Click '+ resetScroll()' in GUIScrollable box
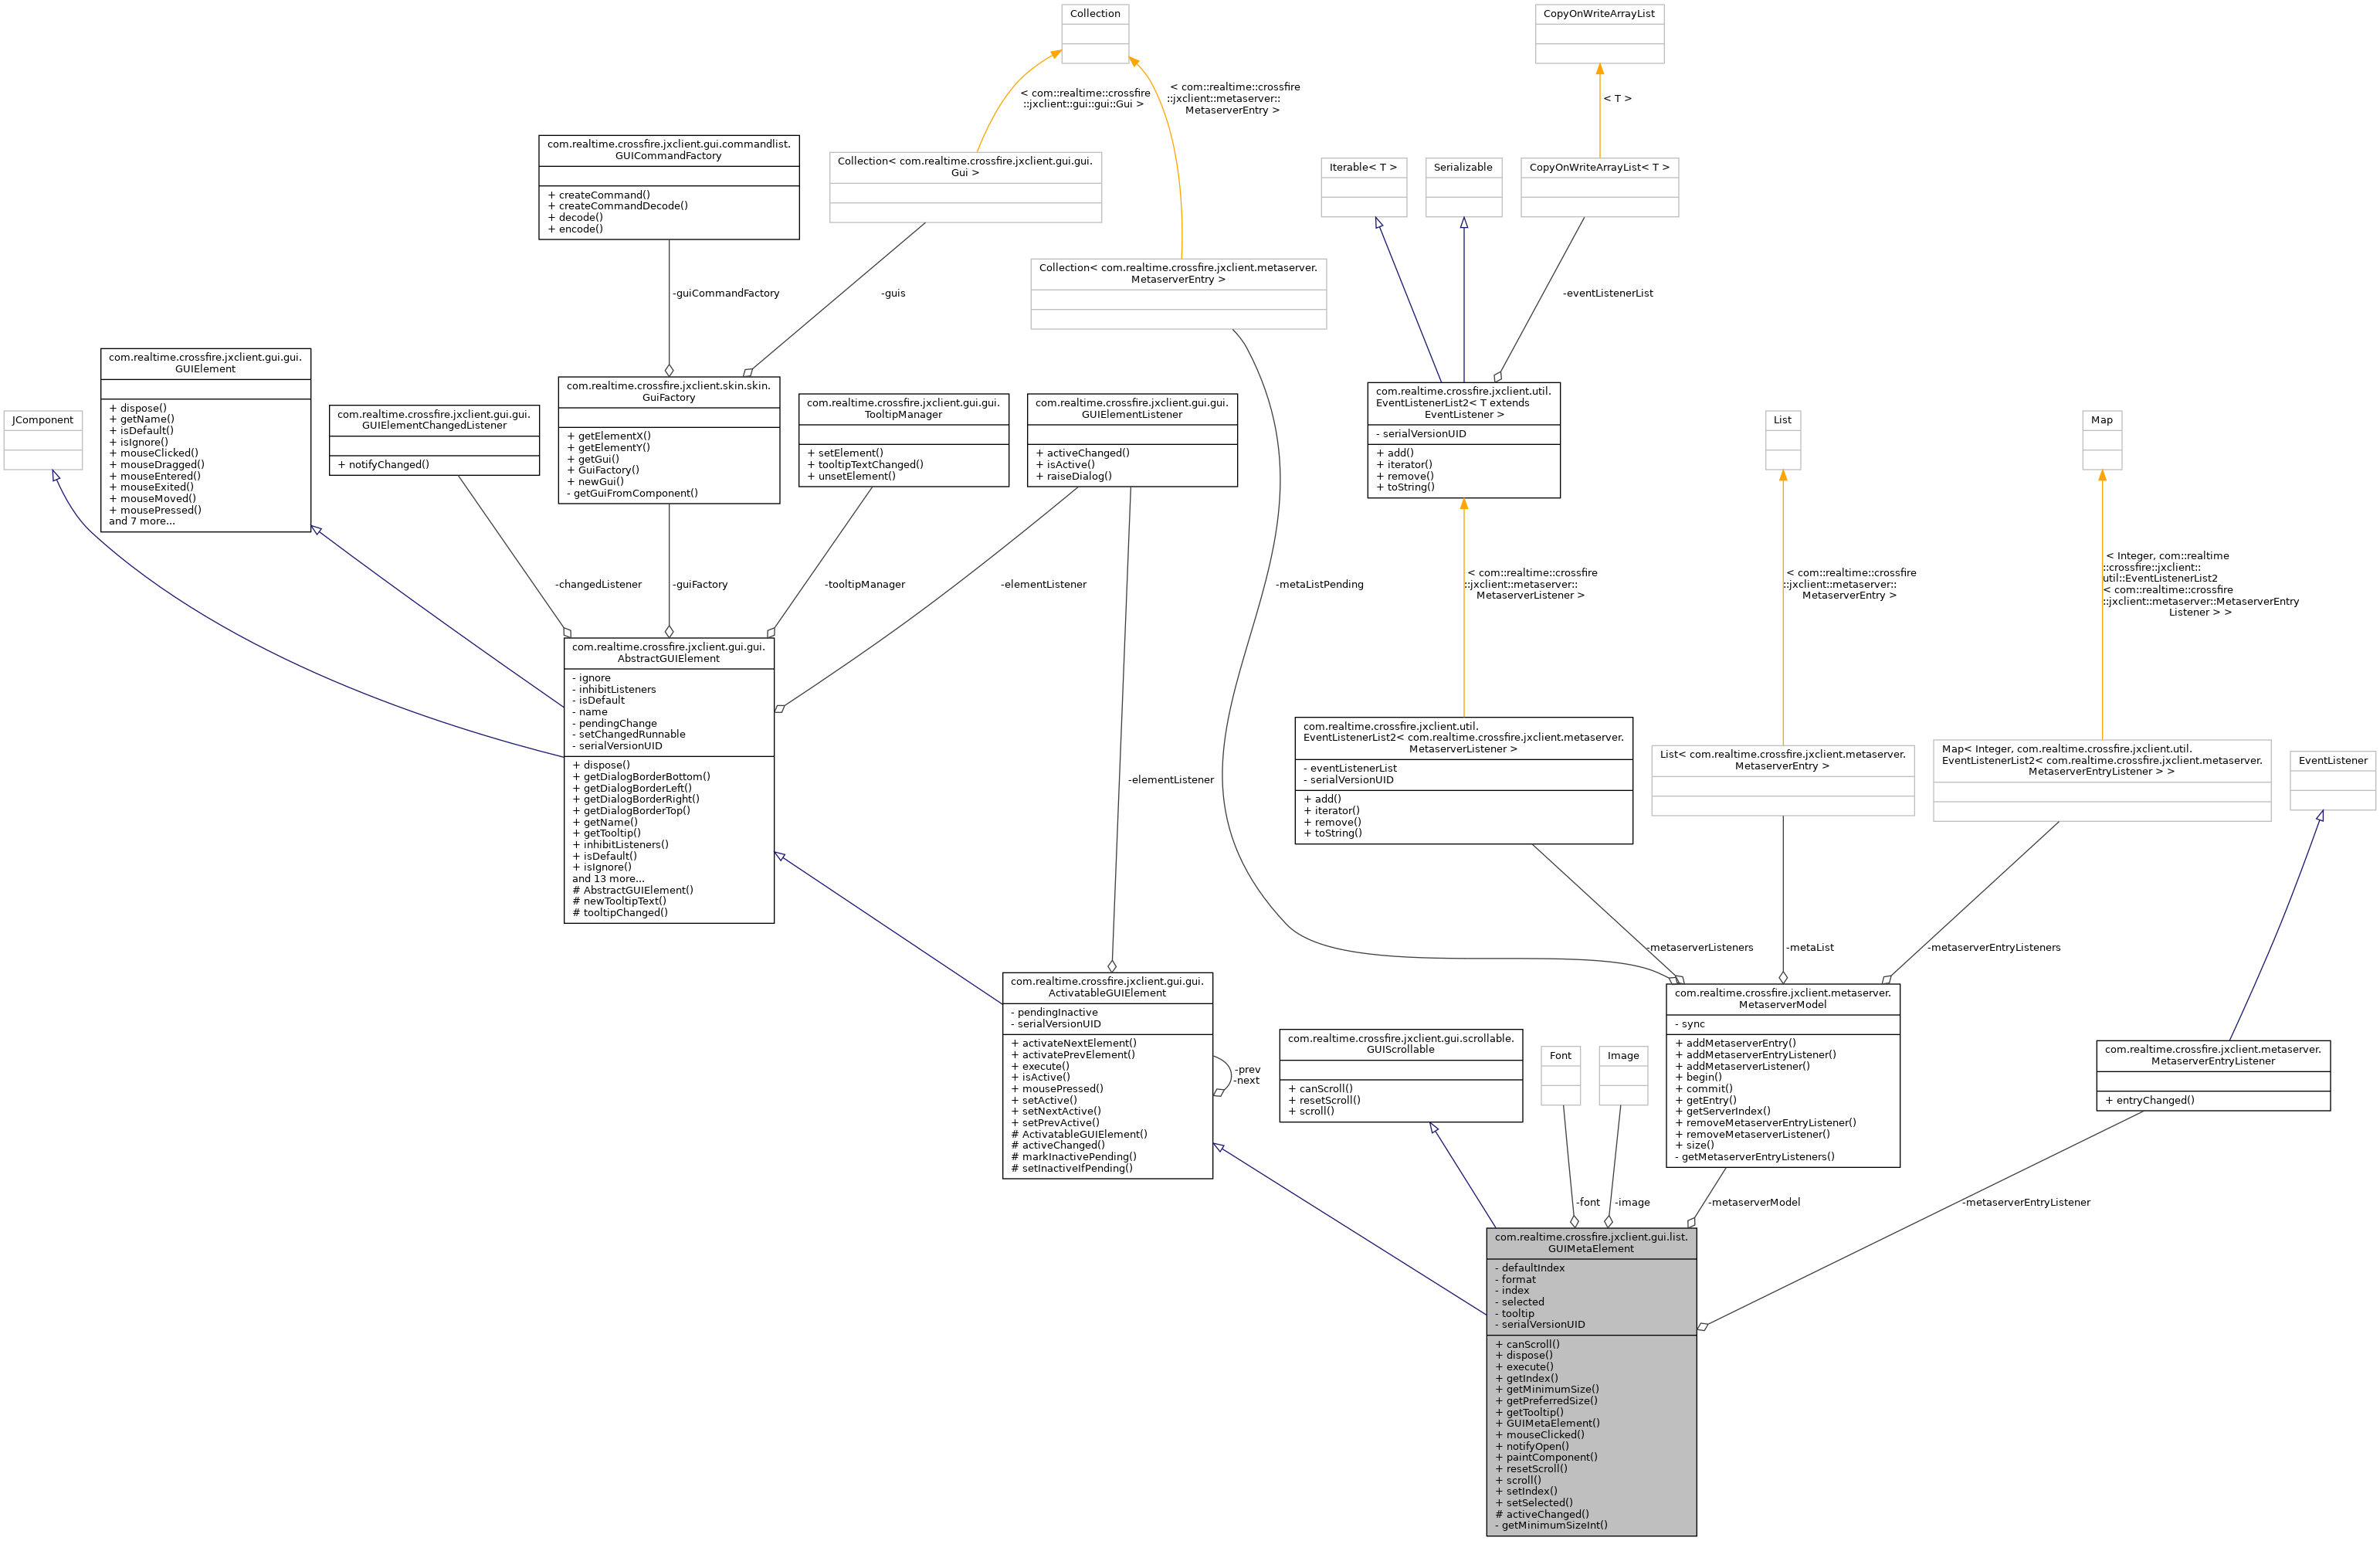Viewport: 2380px width, 1541px height. [x=1324, y=1100]
